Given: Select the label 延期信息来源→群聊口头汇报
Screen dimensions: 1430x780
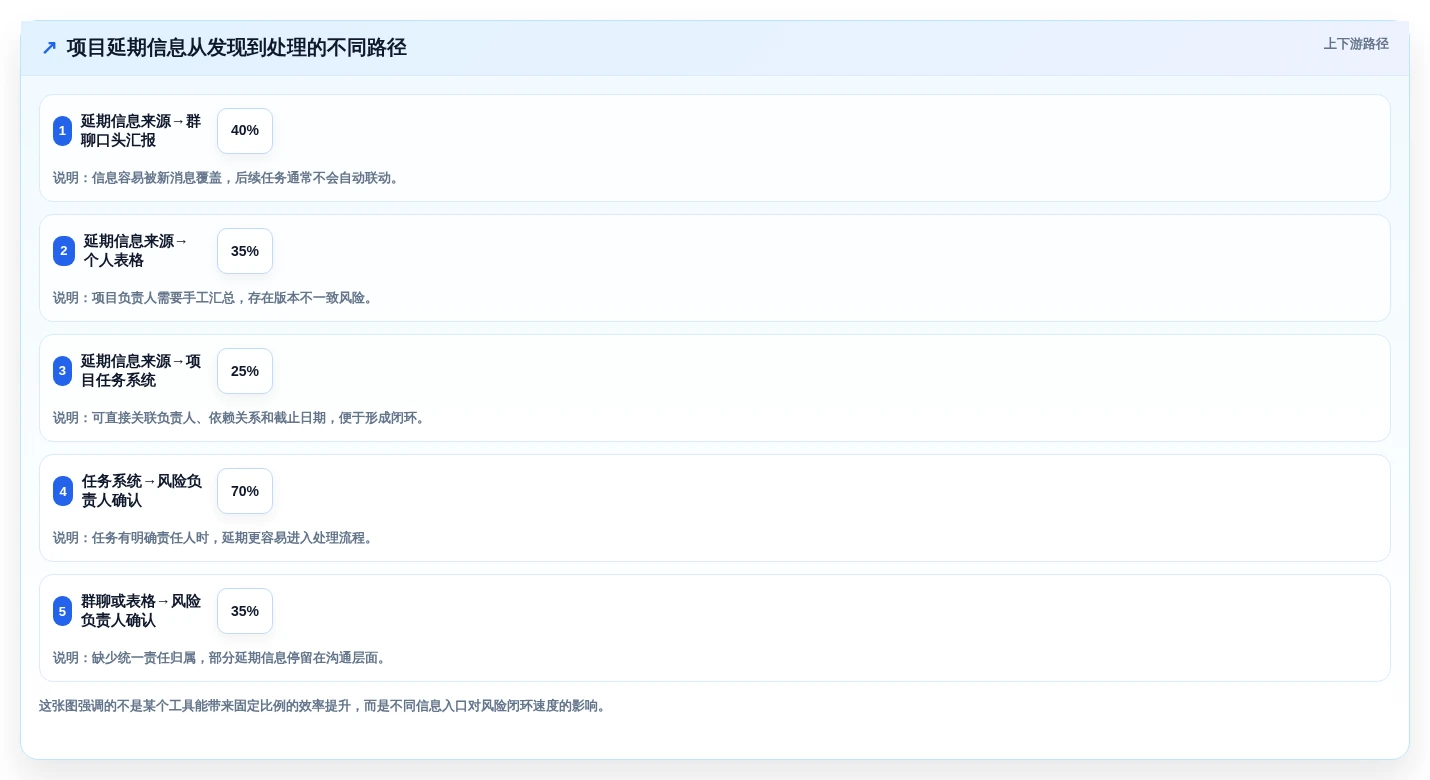Looking at the screenshot, I should (x=141, y=131).
